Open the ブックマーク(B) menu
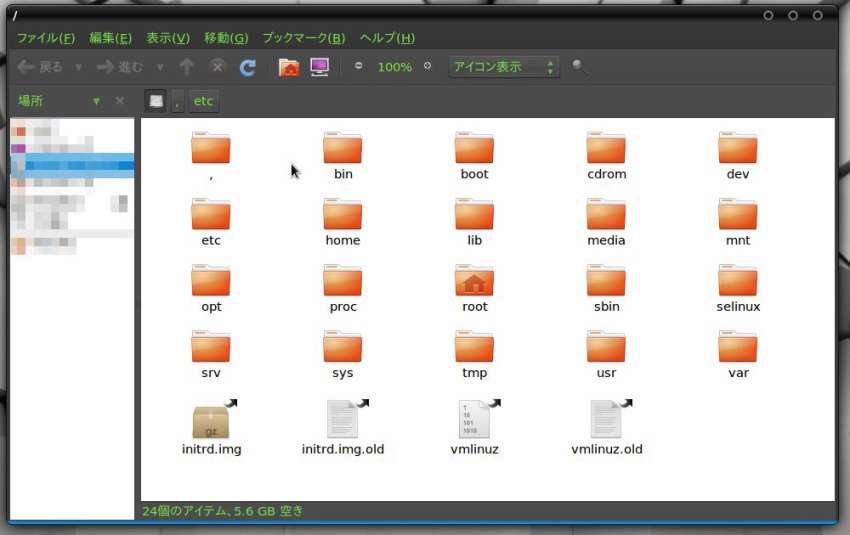 [304, 38]
